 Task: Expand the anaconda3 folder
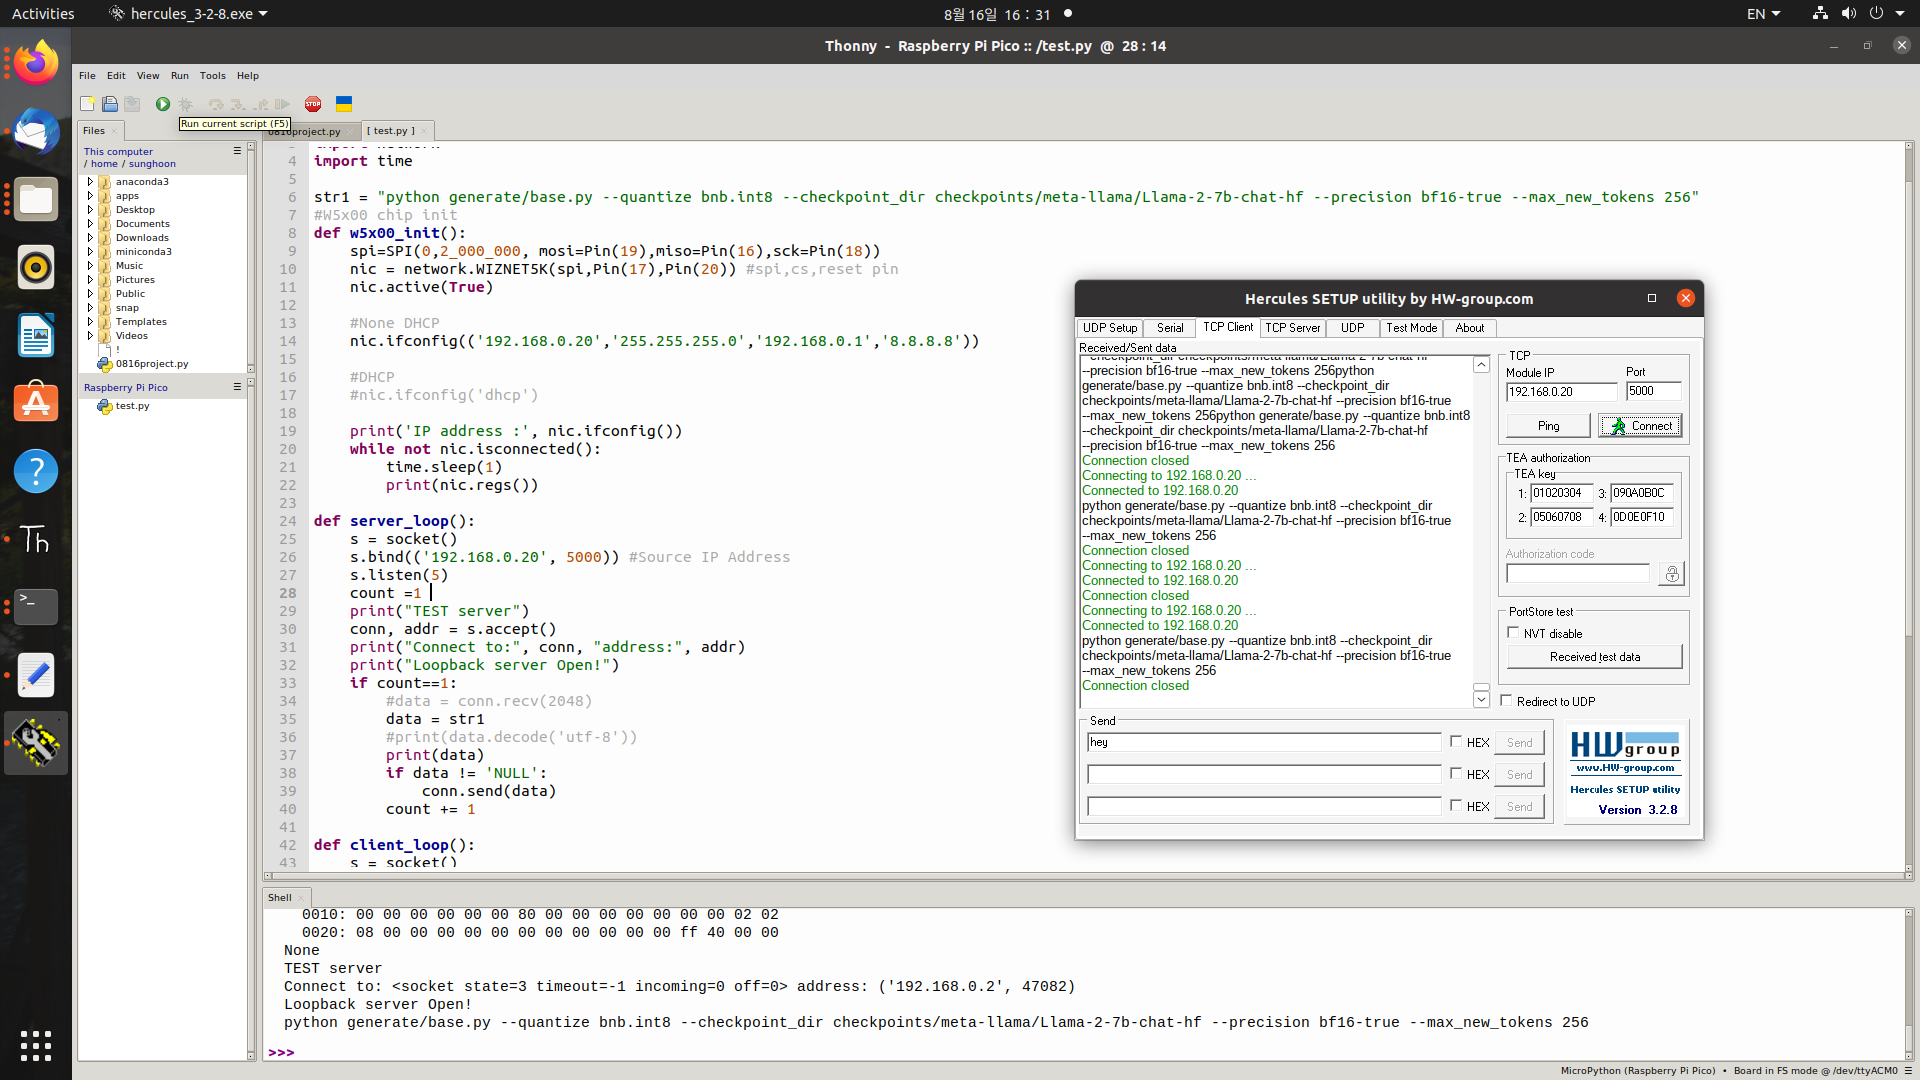90,182
